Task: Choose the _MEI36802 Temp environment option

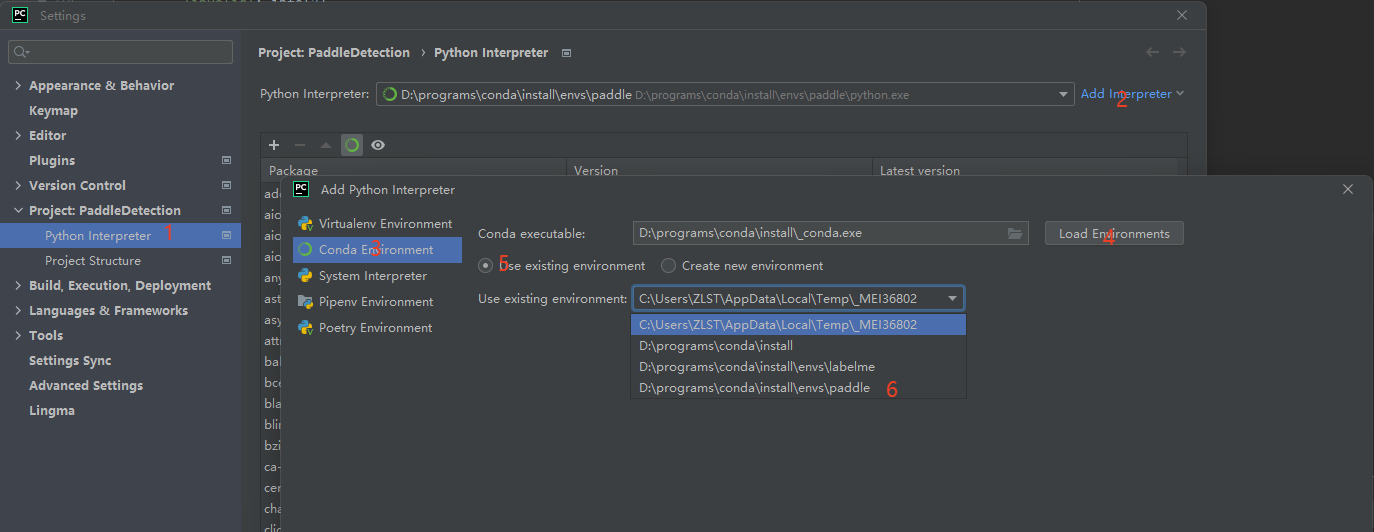Action: pyautogui.click(x=798, y=325)
